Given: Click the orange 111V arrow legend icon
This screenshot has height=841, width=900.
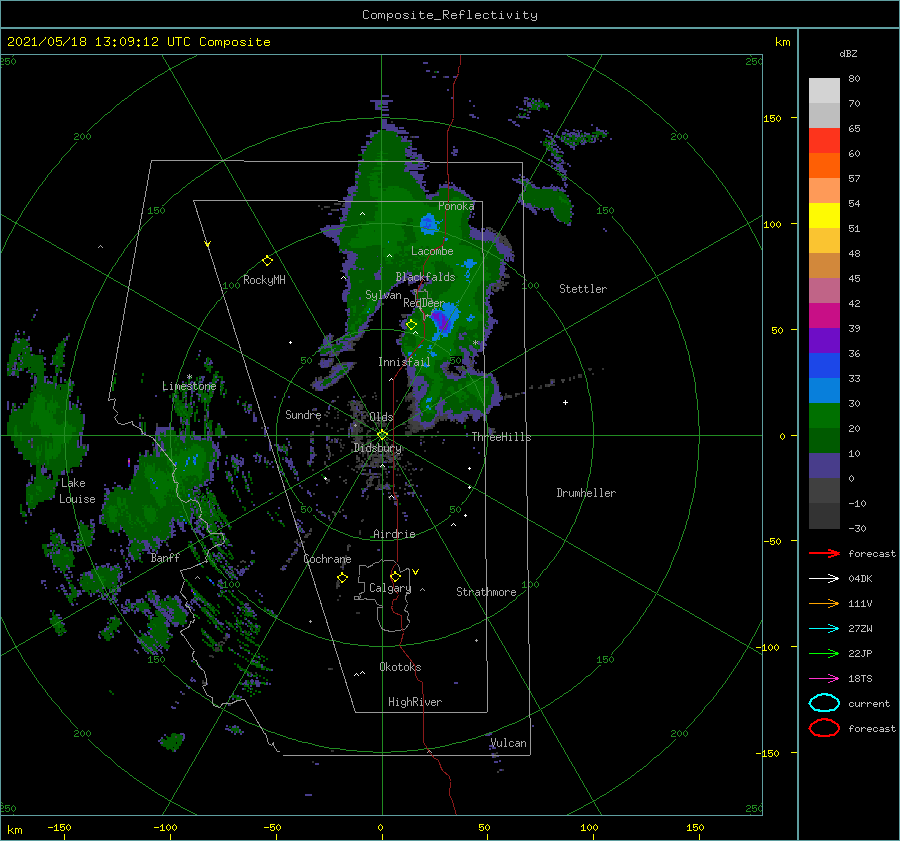Looking at the screenshot, I should pyautogui.click(x=824, y=603).
